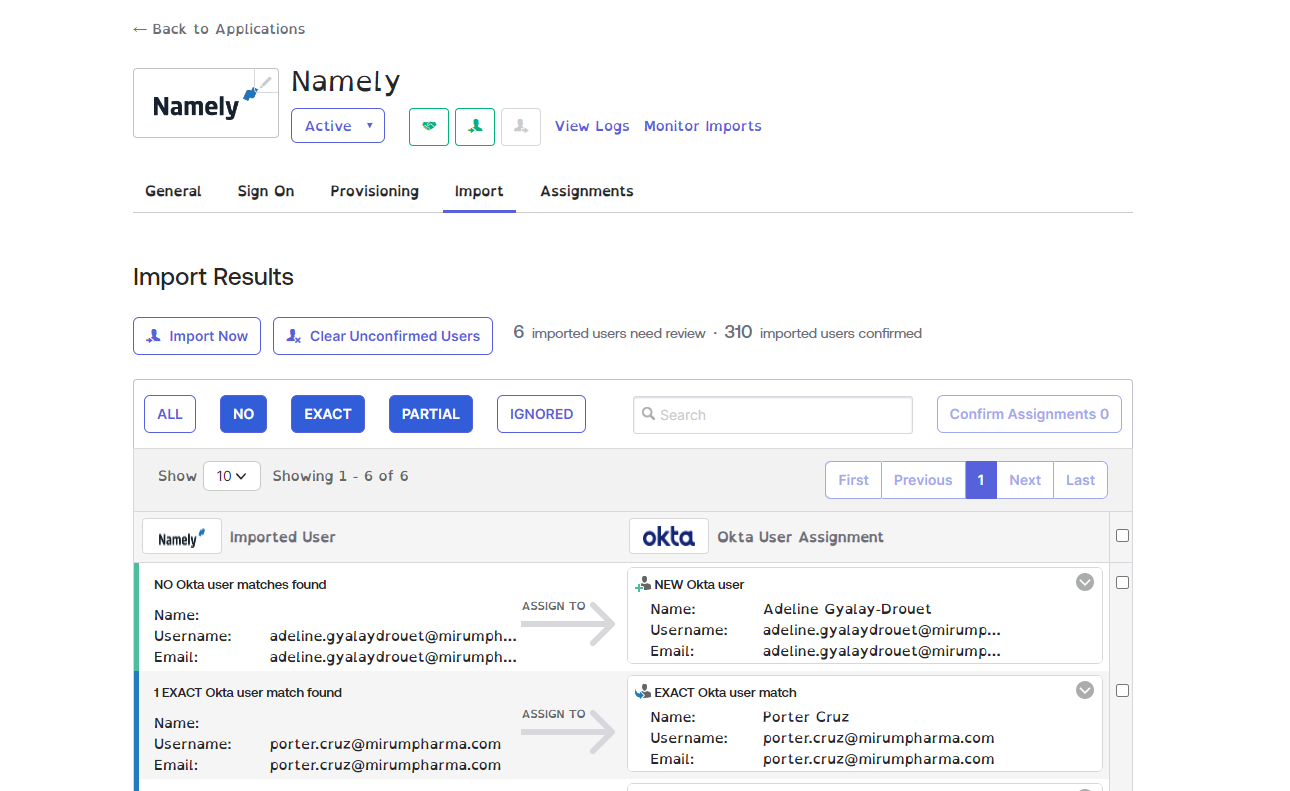1290x791 pixels.
Task: Click the 'Okta User Assignment' column header
Action: point(800,537)
